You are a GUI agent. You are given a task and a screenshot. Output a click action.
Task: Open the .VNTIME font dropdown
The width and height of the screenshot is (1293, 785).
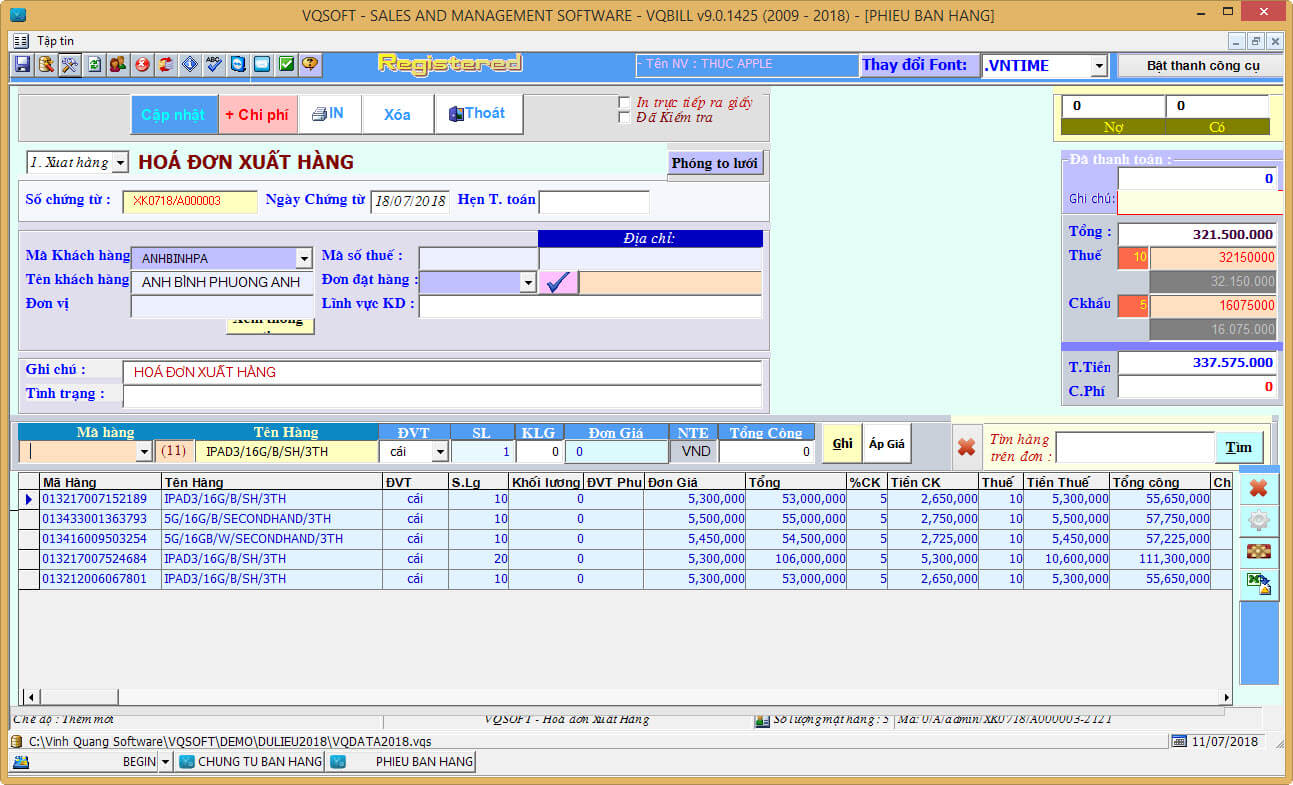click(1099, 66)
